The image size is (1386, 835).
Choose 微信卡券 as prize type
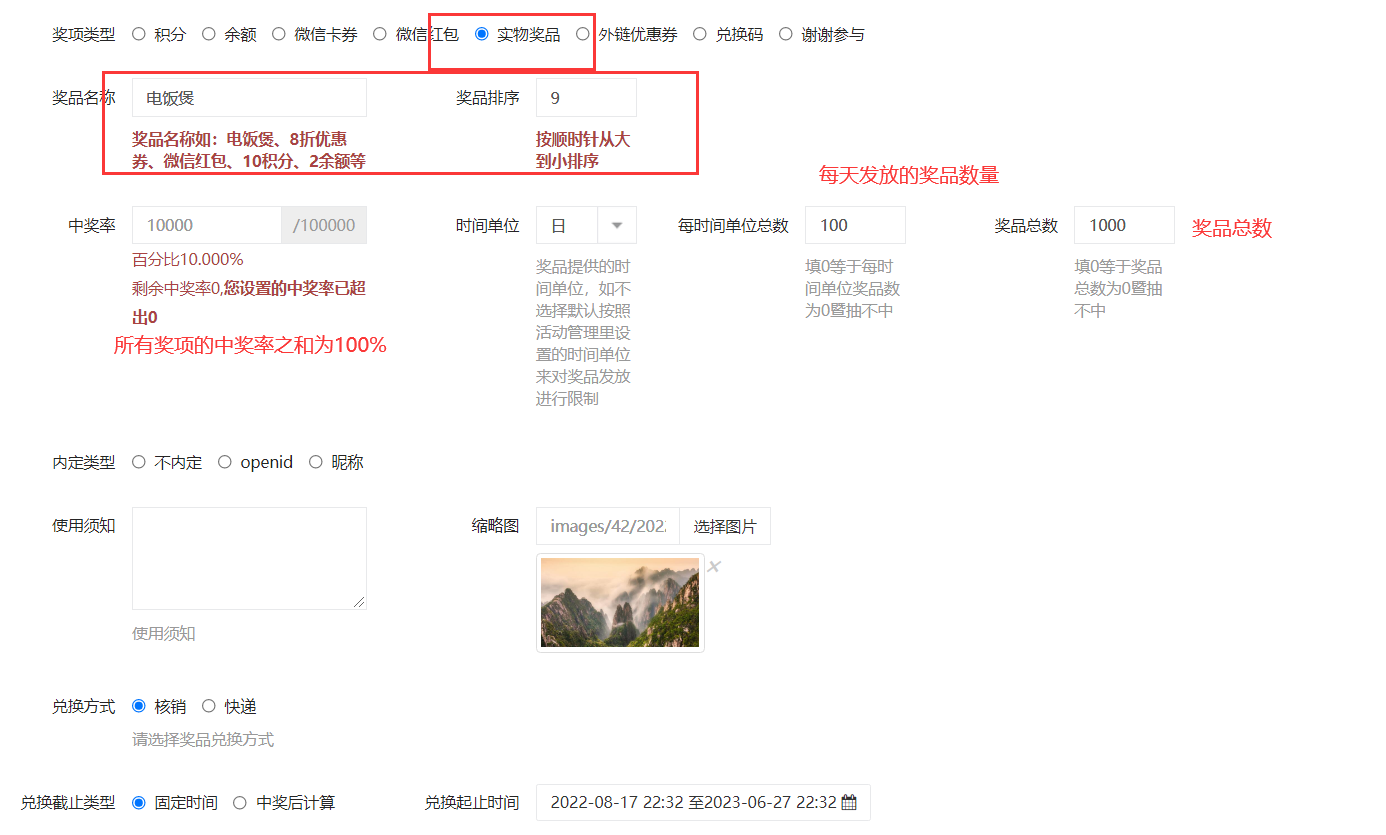279,34
